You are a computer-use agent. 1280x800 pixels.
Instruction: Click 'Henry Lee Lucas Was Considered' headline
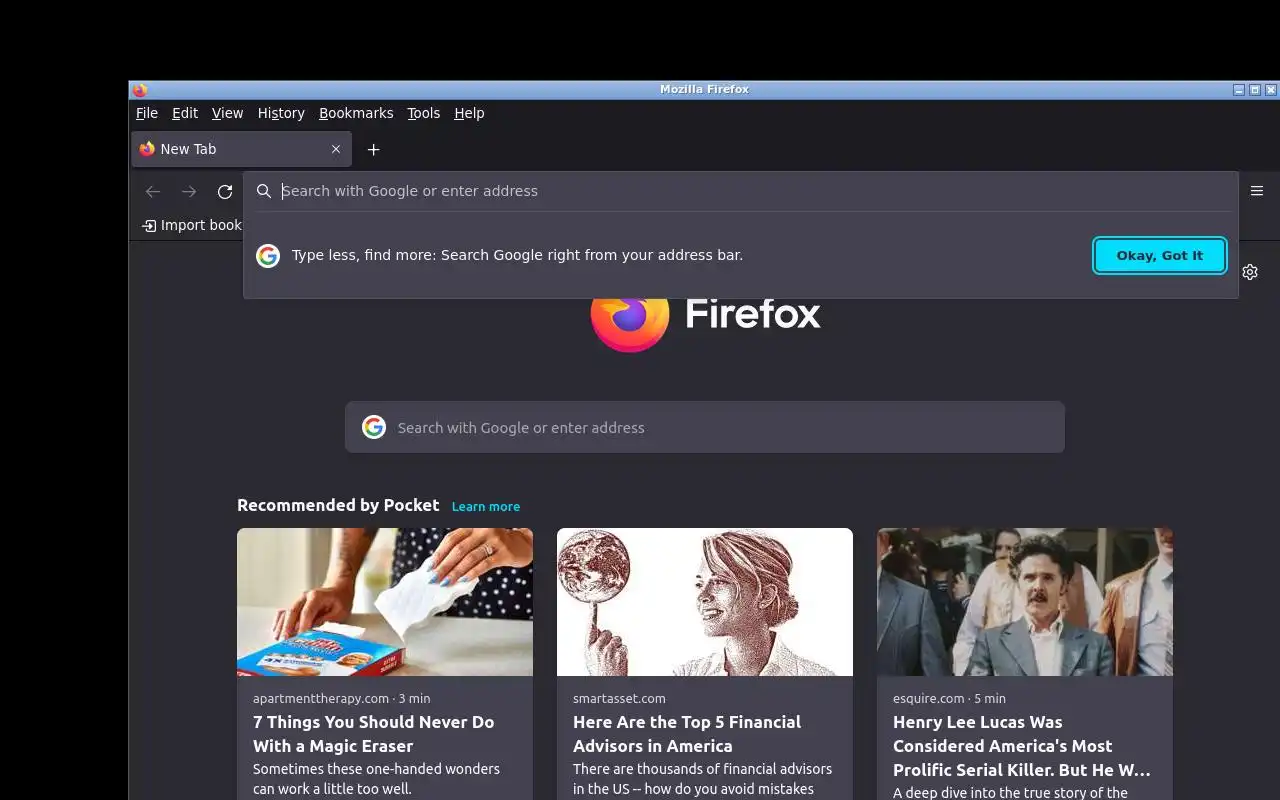tap(1022, 746)
